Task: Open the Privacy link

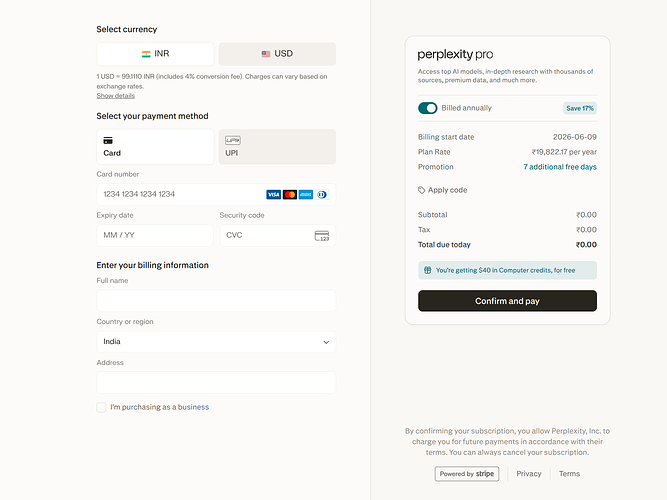Action: click(529, 474)
